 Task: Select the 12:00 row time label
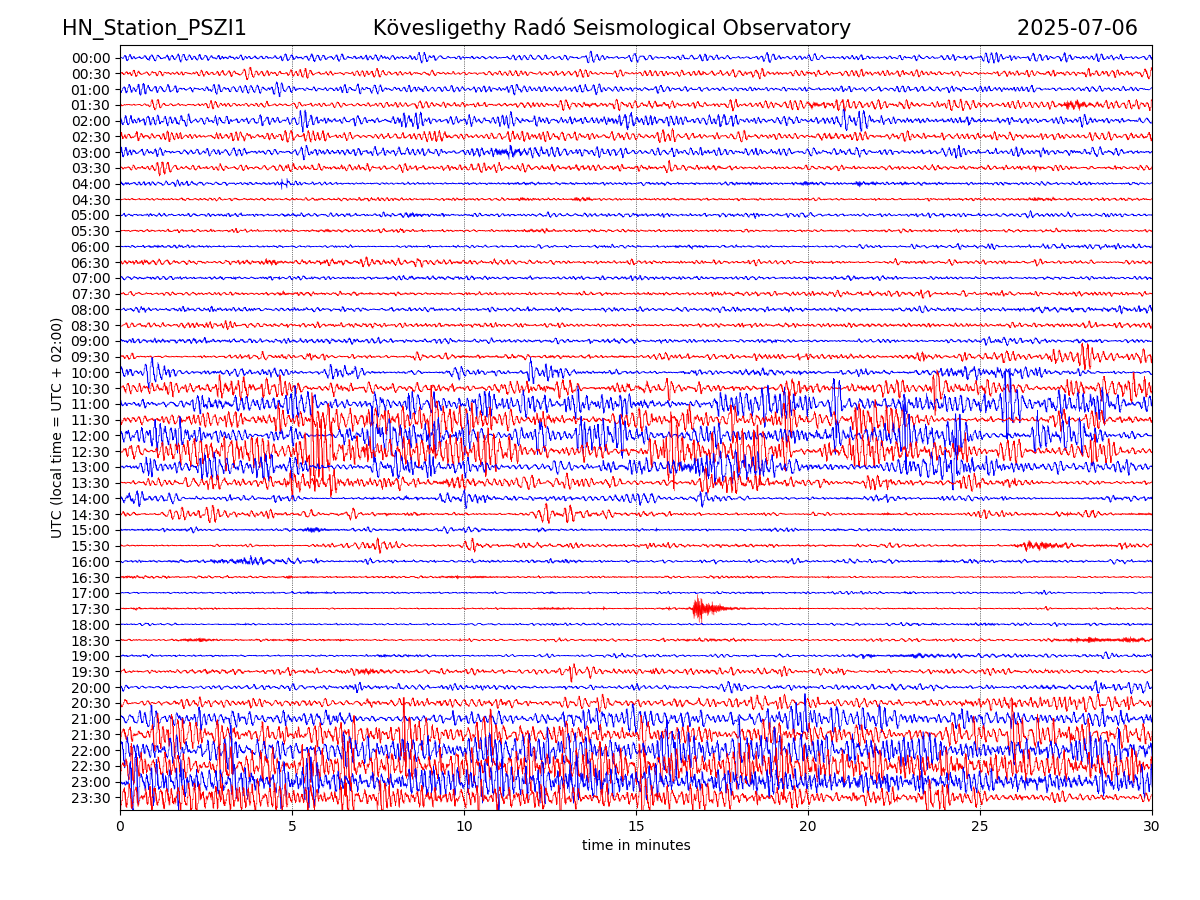coord(91,436)
